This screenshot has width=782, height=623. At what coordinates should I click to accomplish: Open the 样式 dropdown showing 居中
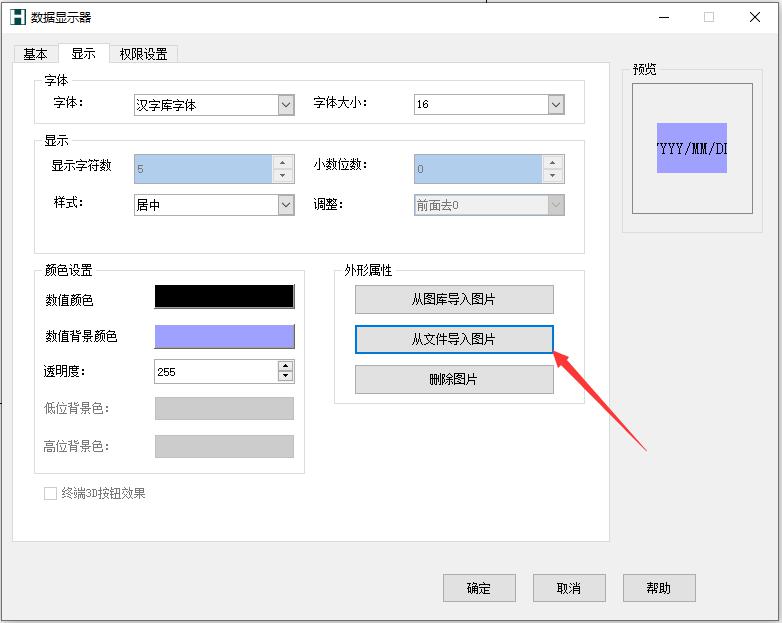(x=286, y=205)
